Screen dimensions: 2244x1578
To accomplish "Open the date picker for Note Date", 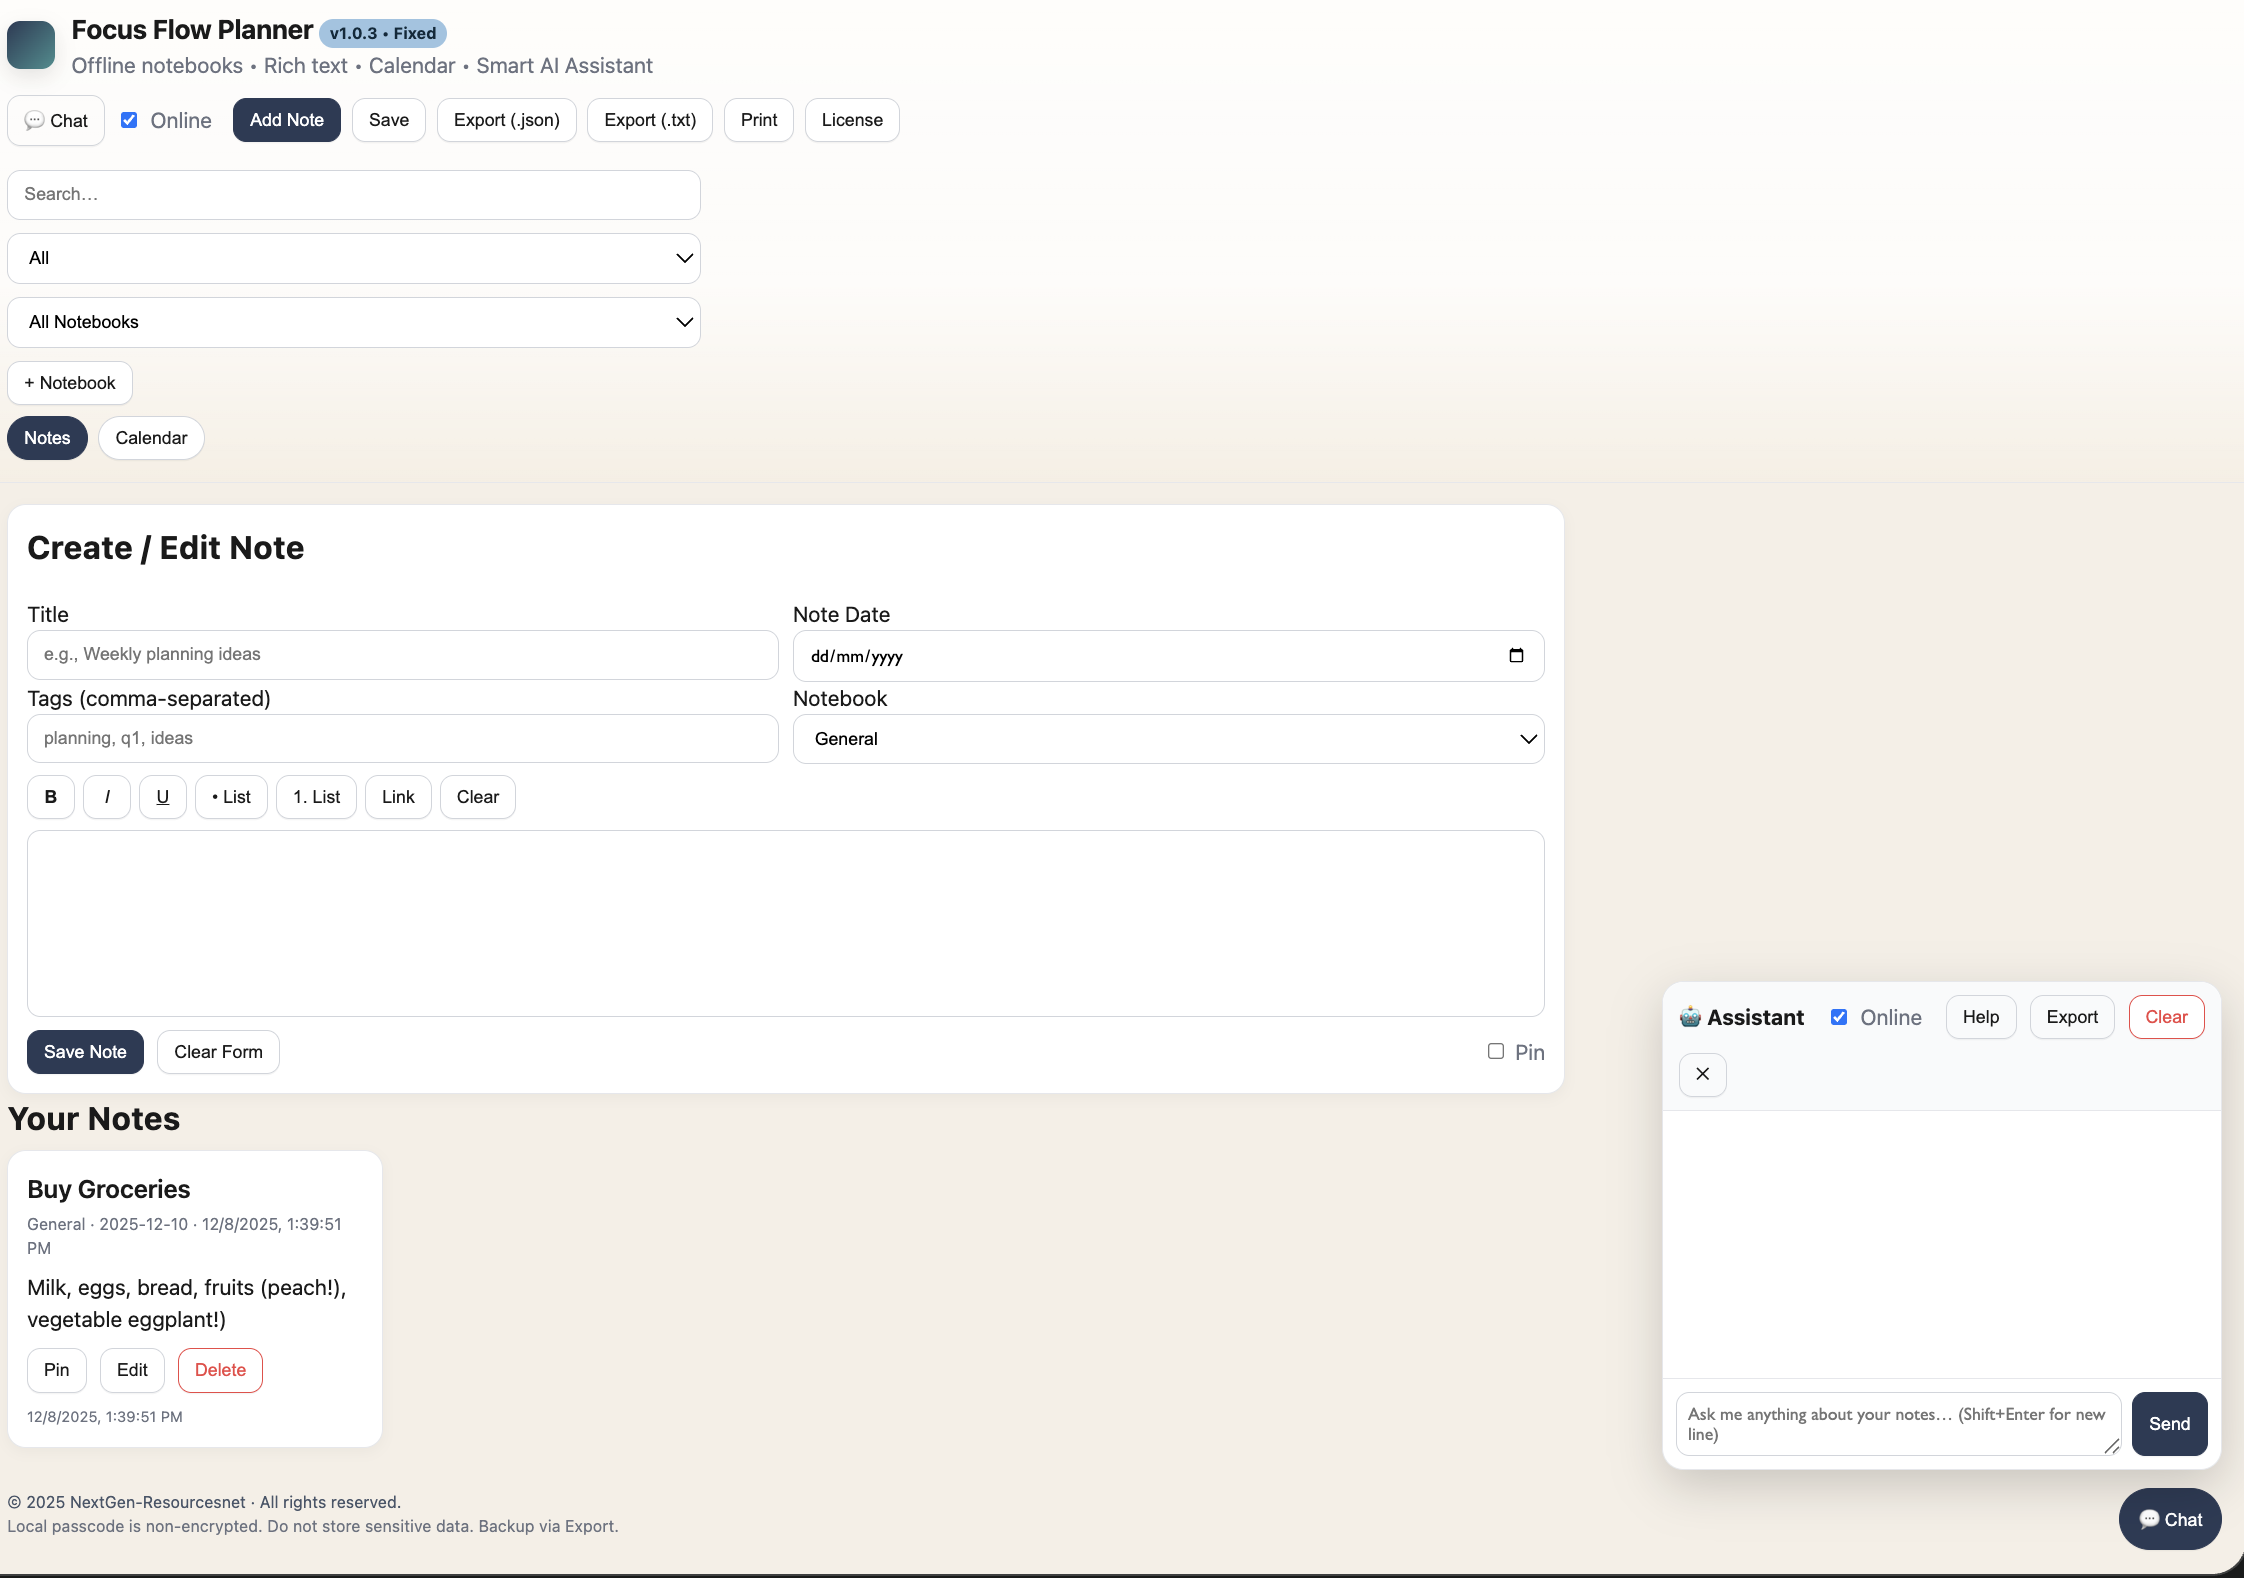I will click(x=1515, y=655).
